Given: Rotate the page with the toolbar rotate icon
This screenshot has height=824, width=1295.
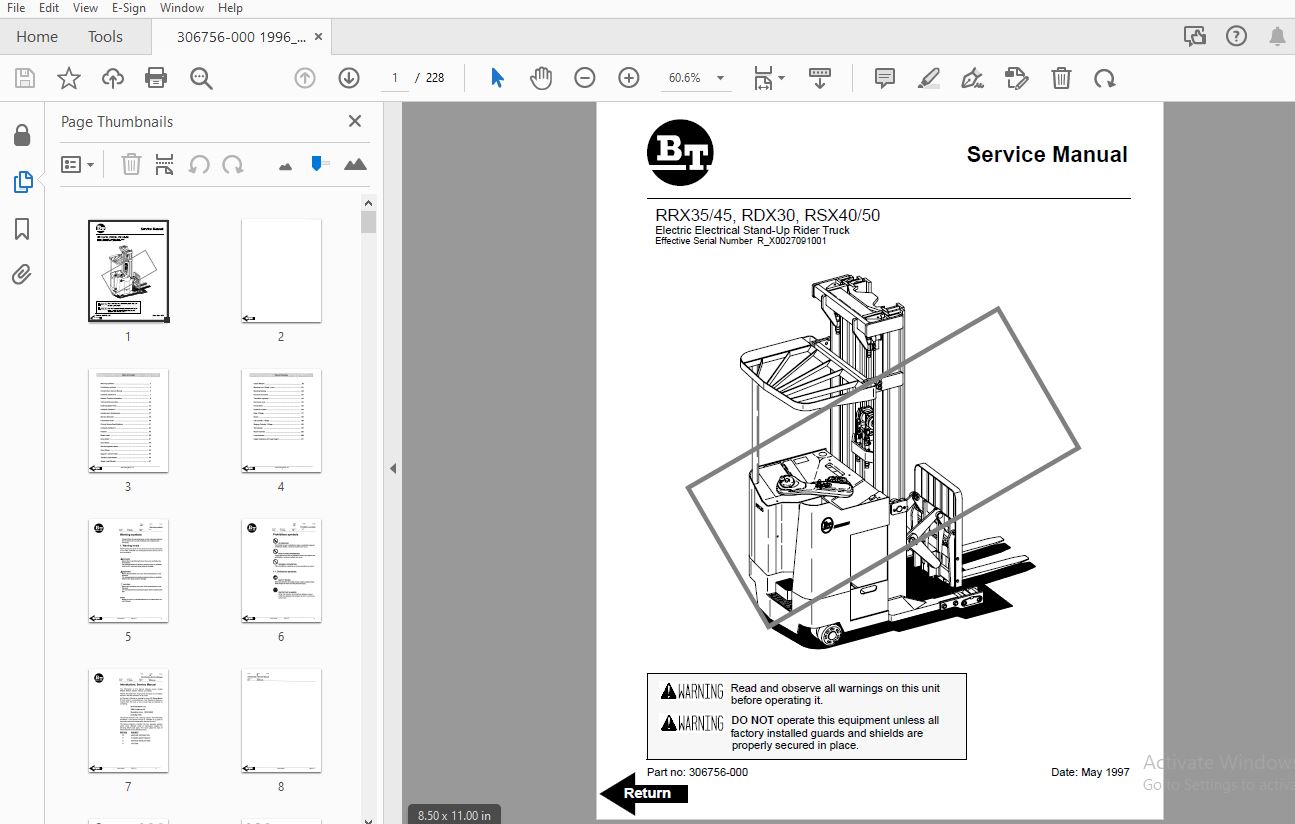Looking at the screenshot, I should [x=1104, y=78].
